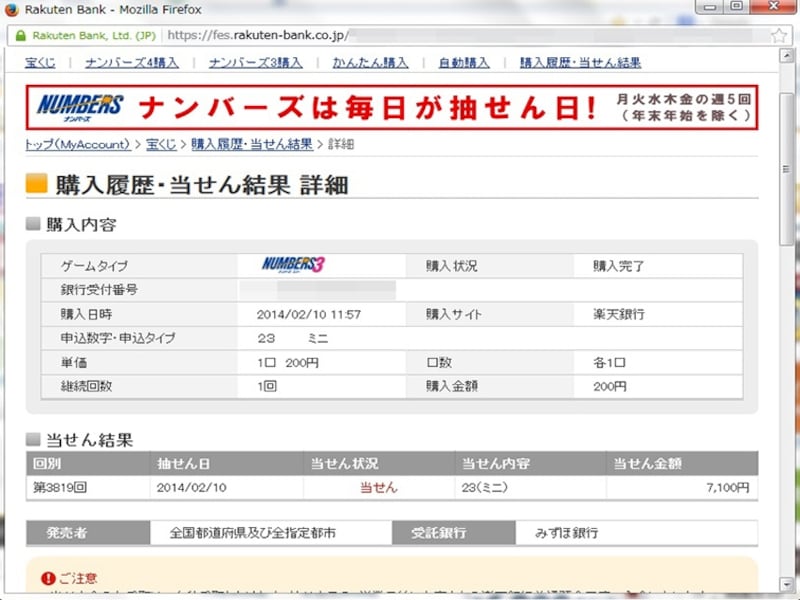This screenshot has height=600, width=800.
Task: Click the ナンバーズは毎日が抽せん日 banner
Action: 370,107
